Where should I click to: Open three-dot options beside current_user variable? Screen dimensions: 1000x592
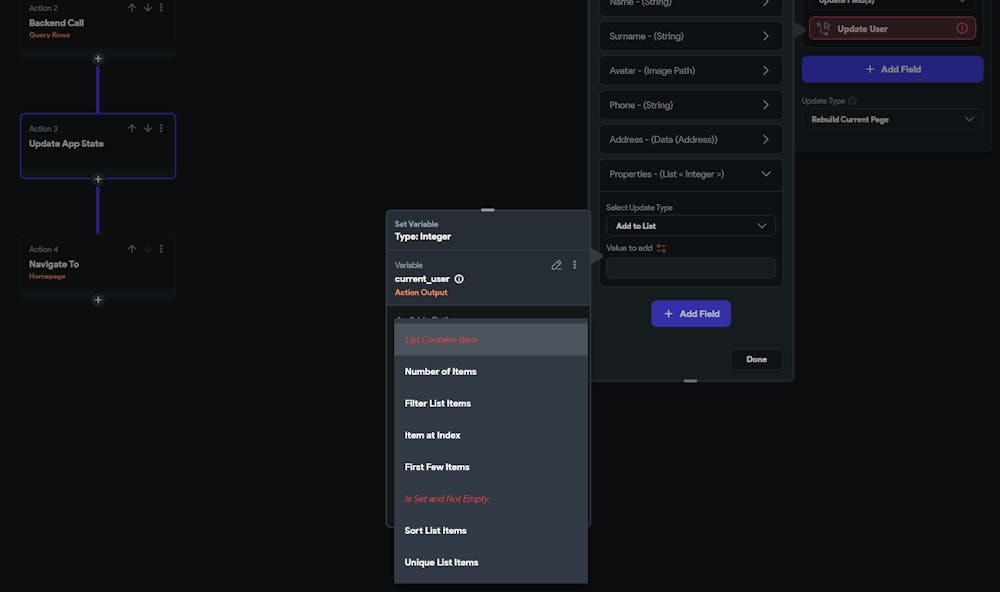pos(574,265)
